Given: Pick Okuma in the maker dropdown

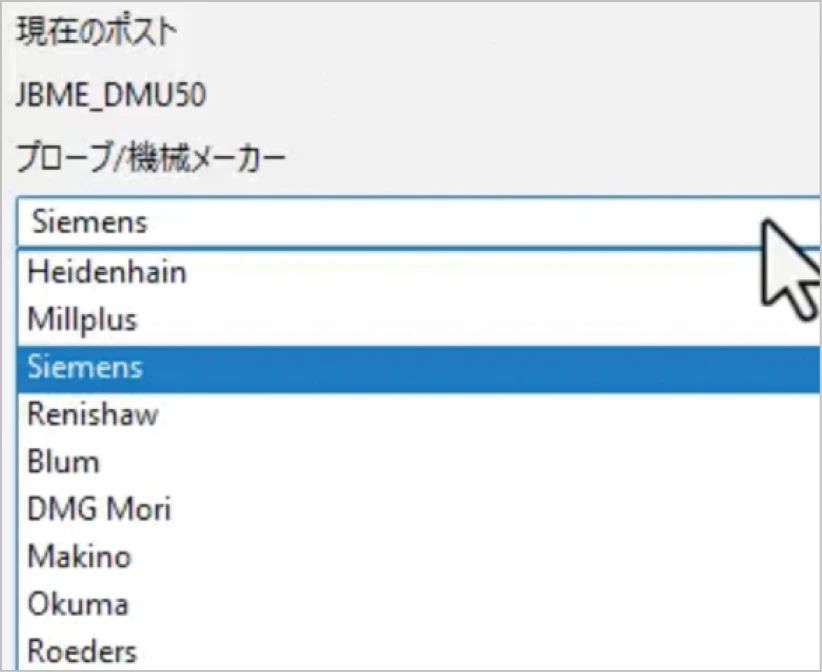Looking at the screenshot, I should tap(77, 604).
